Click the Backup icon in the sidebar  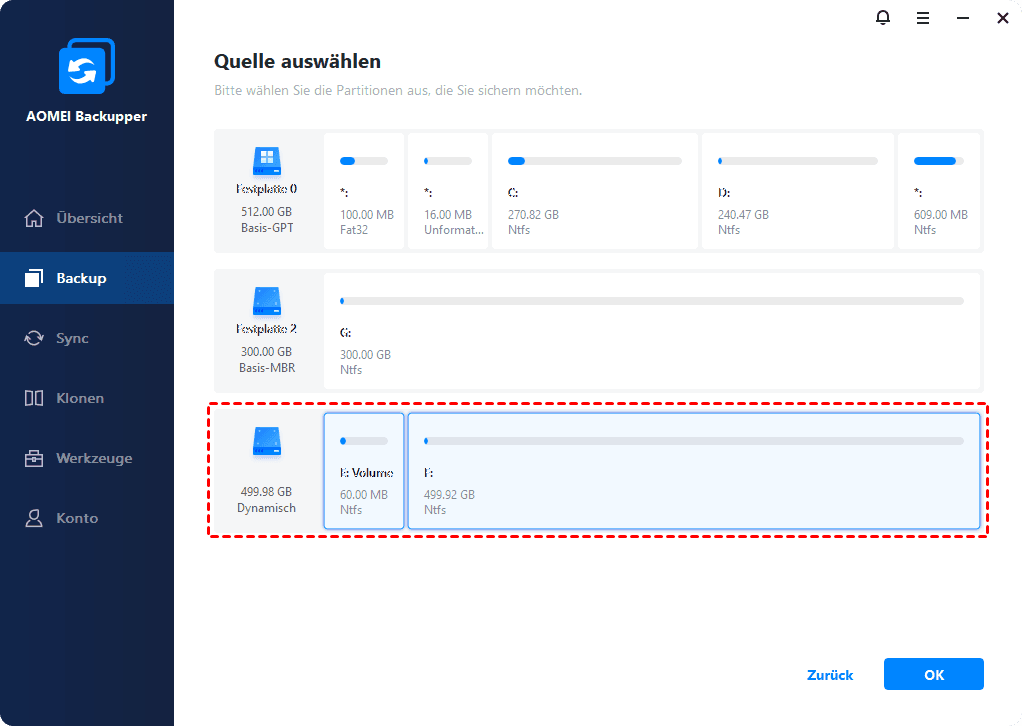point(34,278)
